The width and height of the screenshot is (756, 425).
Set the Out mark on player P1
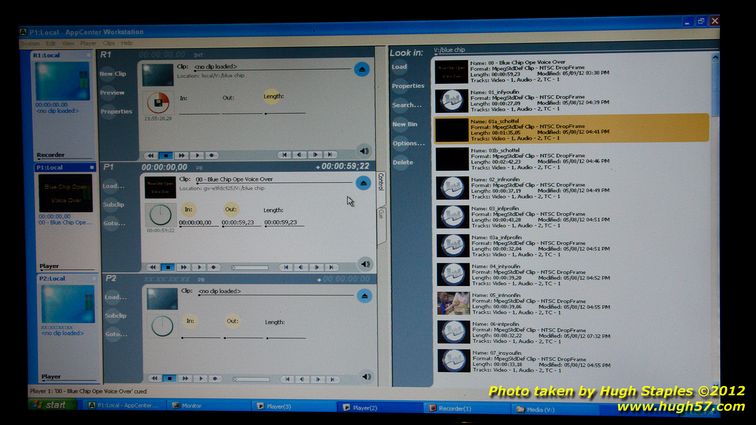231,209
